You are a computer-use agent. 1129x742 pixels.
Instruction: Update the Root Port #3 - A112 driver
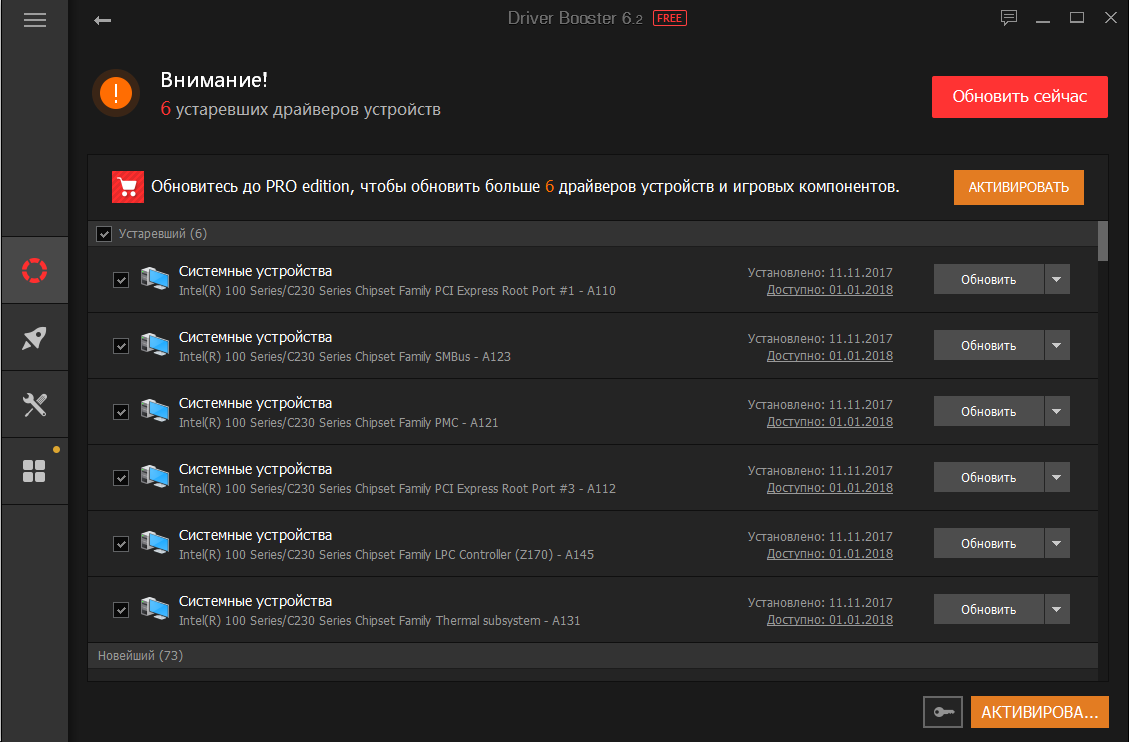(x=989, y=477)
